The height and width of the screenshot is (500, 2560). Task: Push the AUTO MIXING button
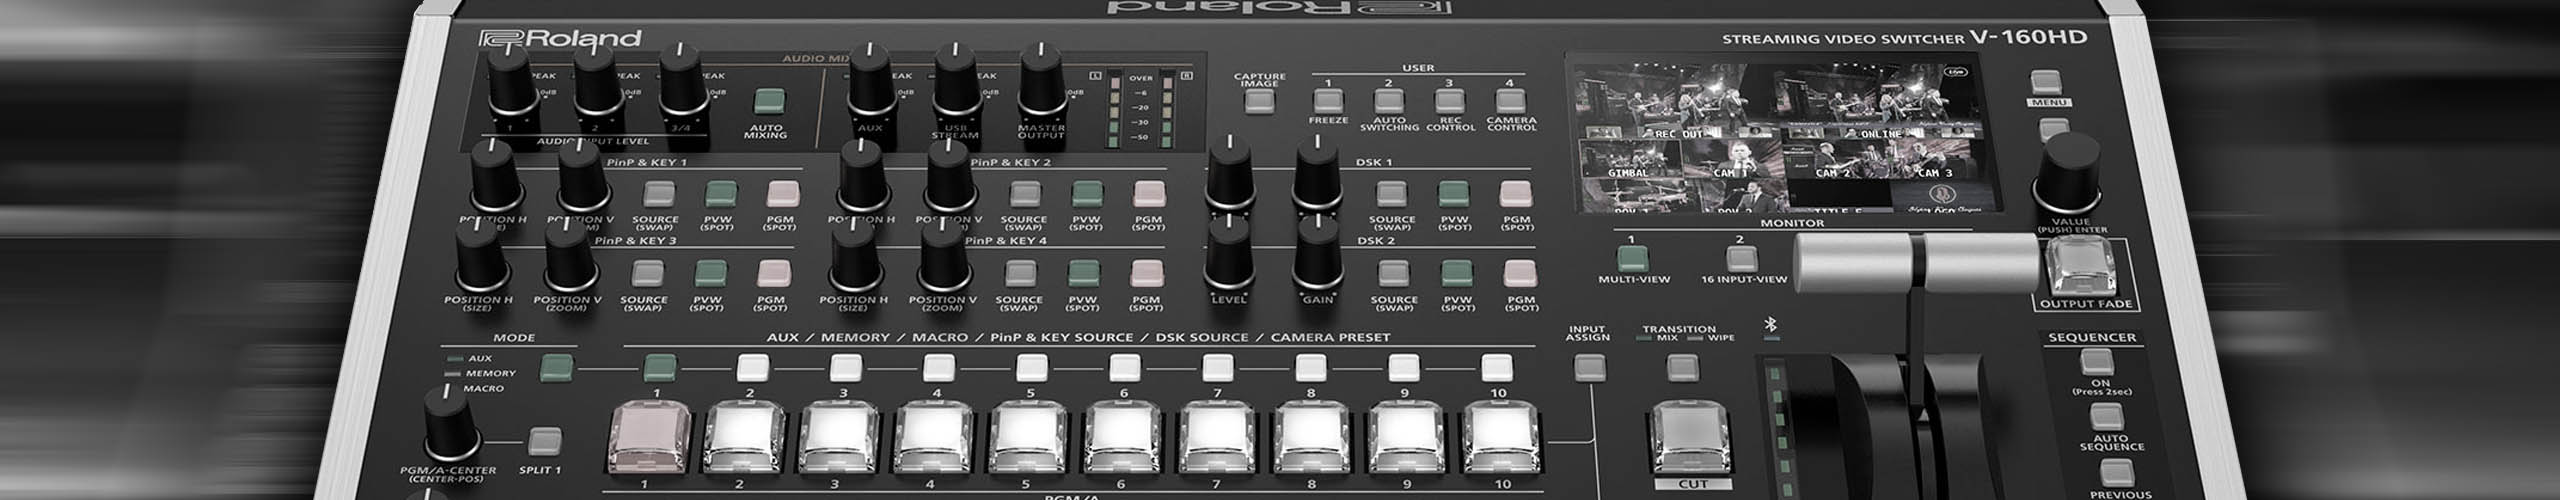click(x=768, y=102)
